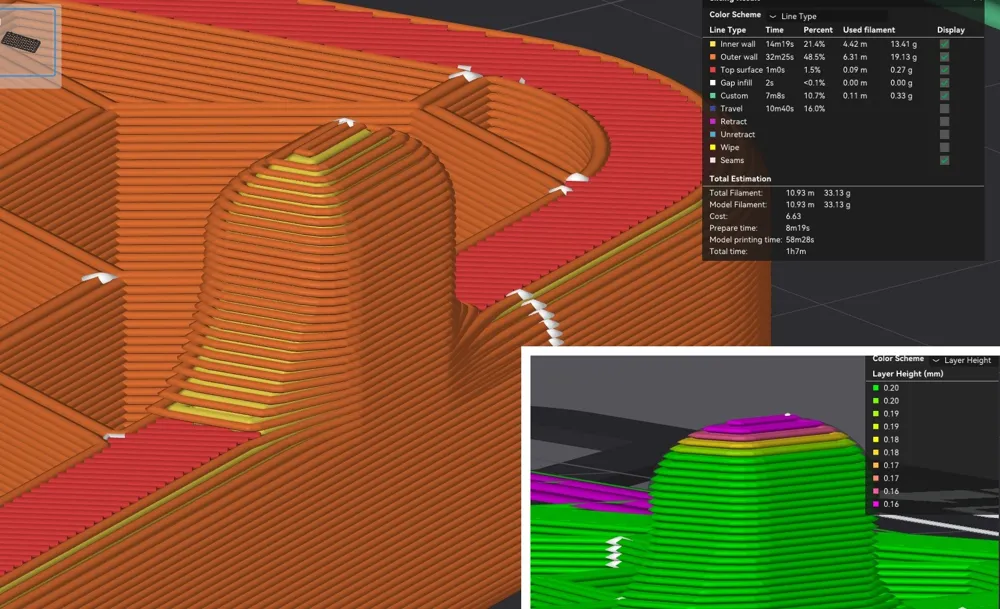Enable the Retract display checkbox
The width and height of the screenshot is (1000, 609).
pyautogui.click(x=944, y=121)
